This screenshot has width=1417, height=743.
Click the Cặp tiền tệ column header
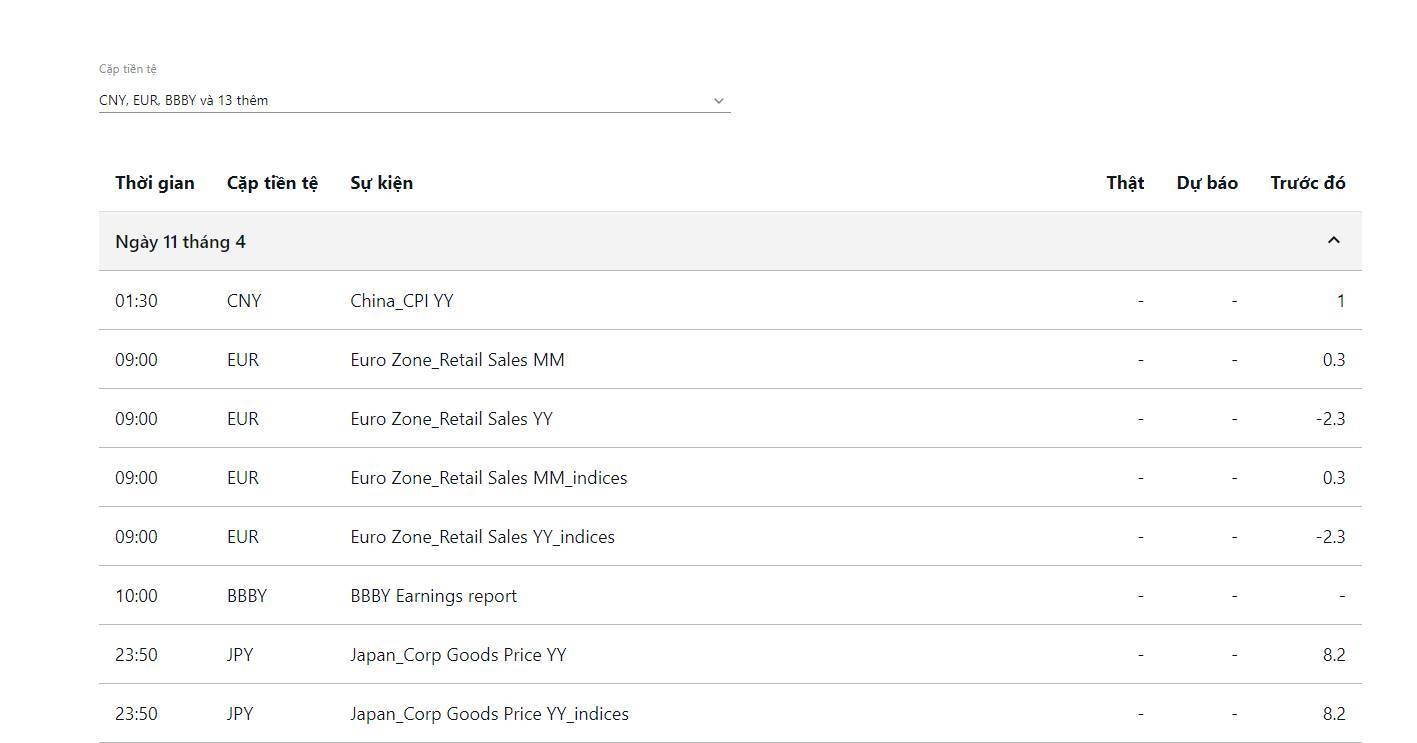(x=272, y=183)
